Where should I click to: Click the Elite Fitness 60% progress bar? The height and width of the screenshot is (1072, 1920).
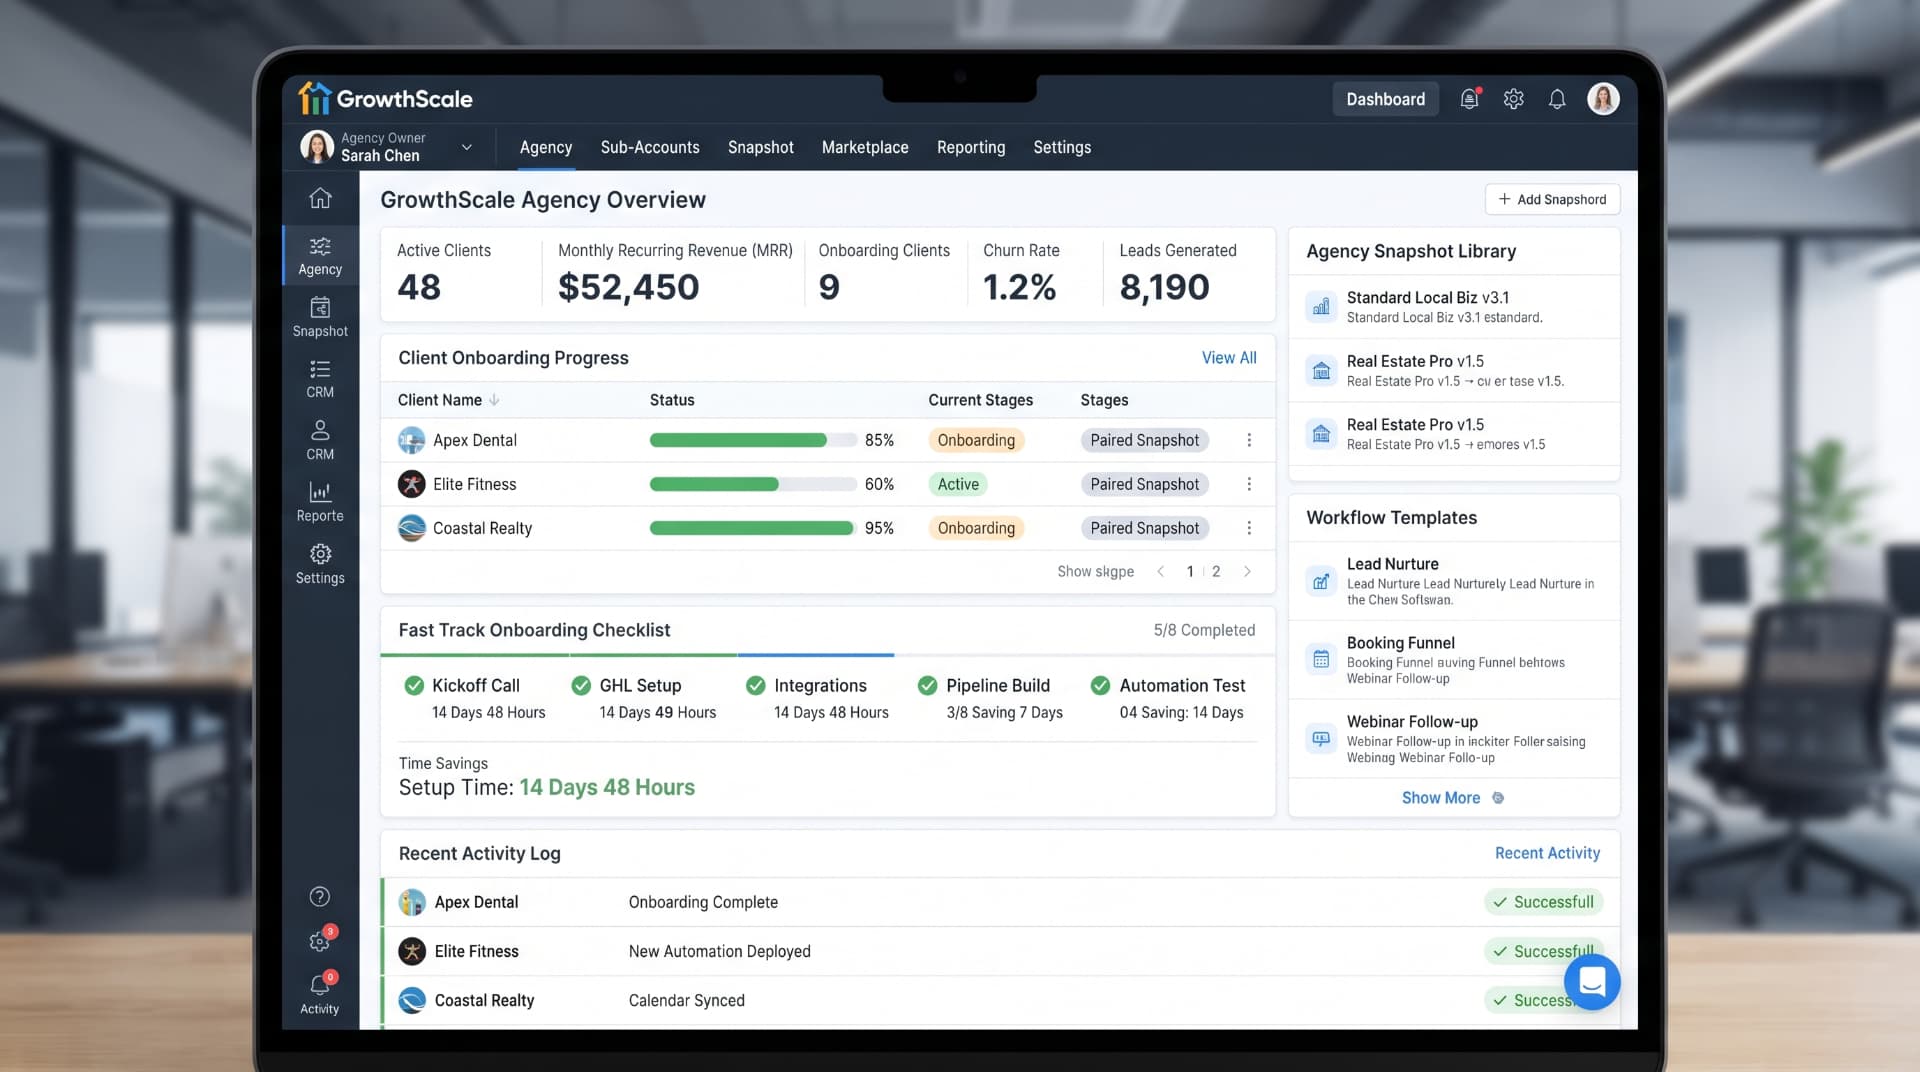click(x=752, y=484)
